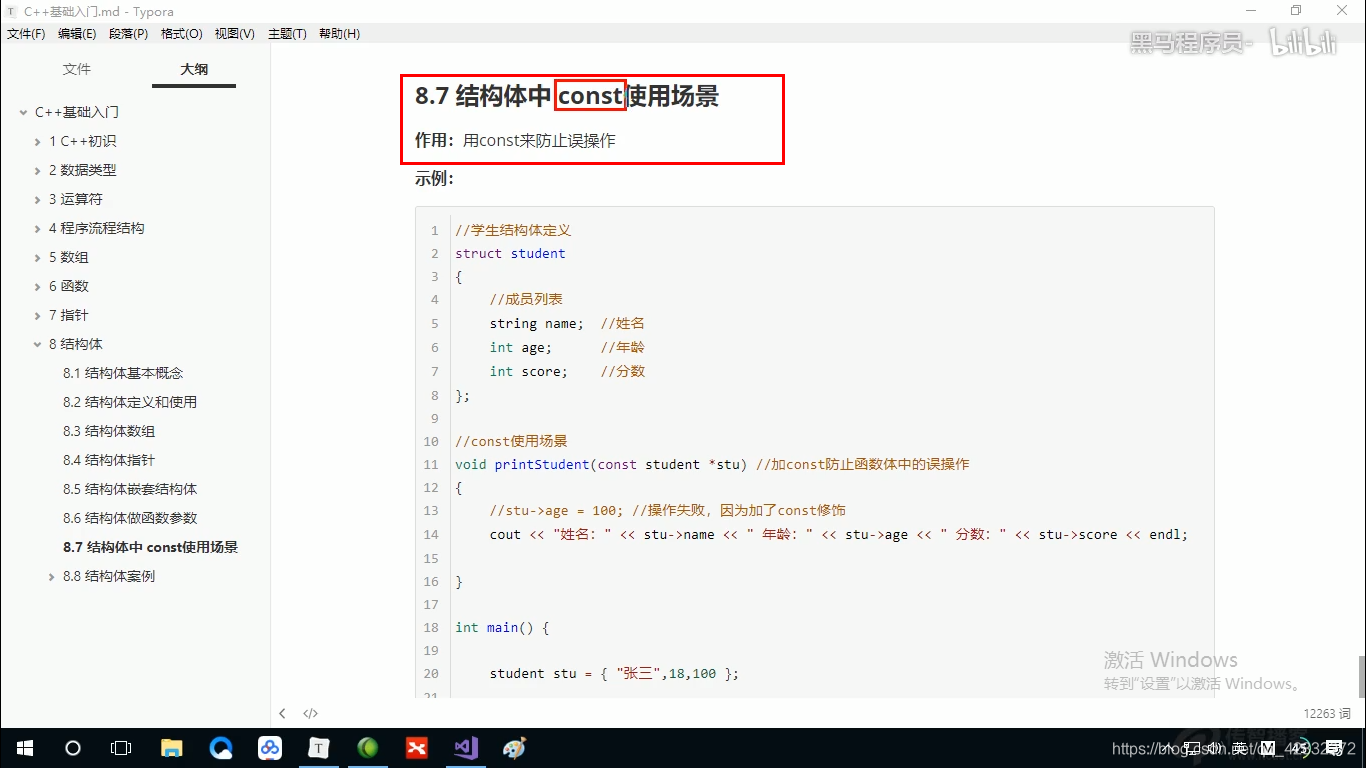
Task: Click the 6 函数 outline label
Action: [x=69, y=286]
